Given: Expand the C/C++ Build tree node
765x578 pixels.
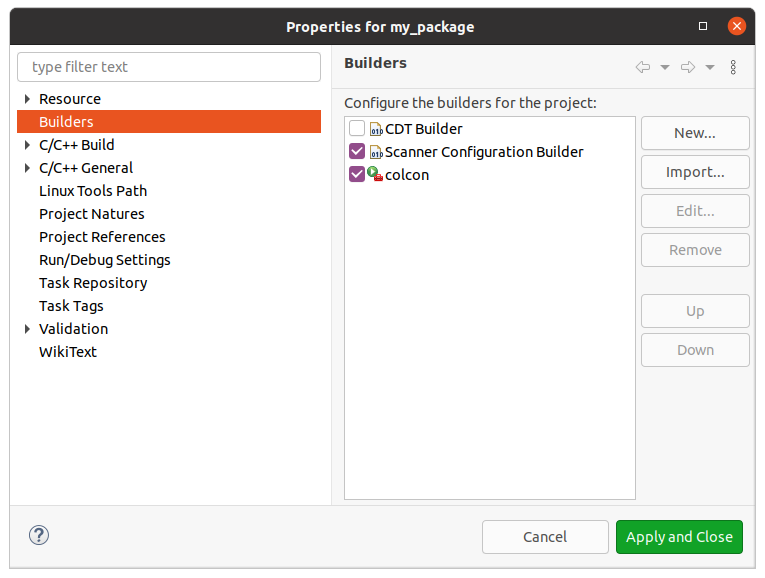Looking at the screenshot, I should click(x=28, y=145).
